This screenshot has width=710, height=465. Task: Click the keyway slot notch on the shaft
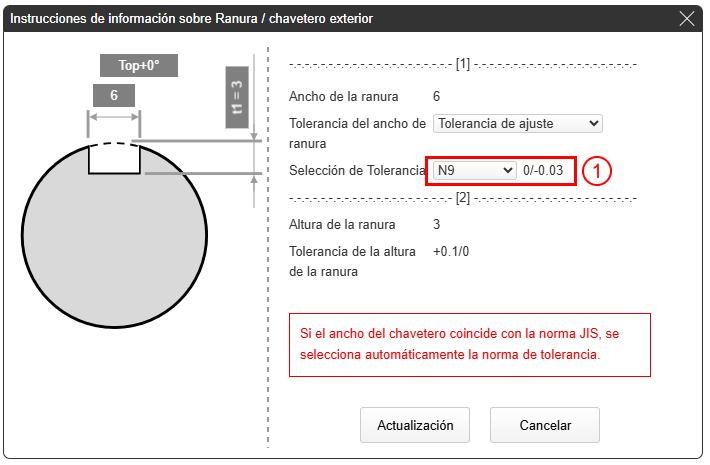tap(114, 160)
